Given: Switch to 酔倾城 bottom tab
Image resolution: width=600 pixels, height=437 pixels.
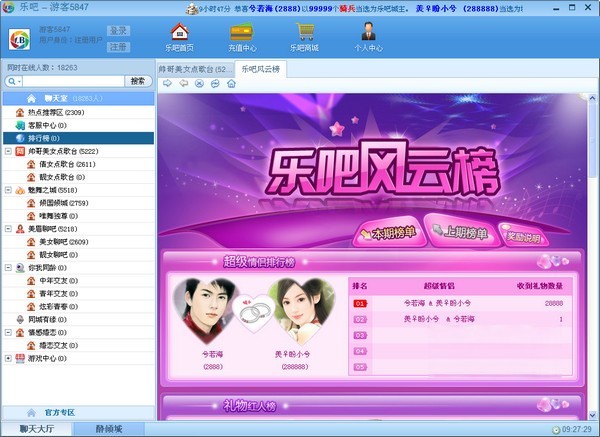Looking at the screenshot, I should (109, 429).
